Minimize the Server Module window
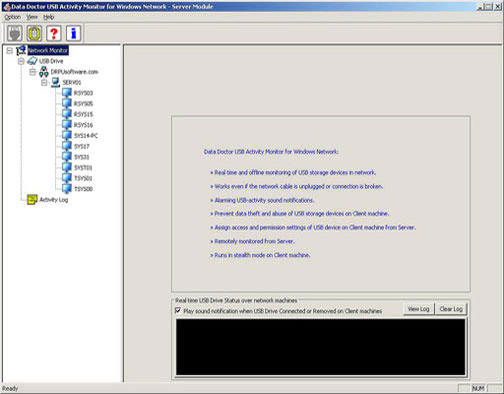The image size is (504, 394). (x=481, y=7)
